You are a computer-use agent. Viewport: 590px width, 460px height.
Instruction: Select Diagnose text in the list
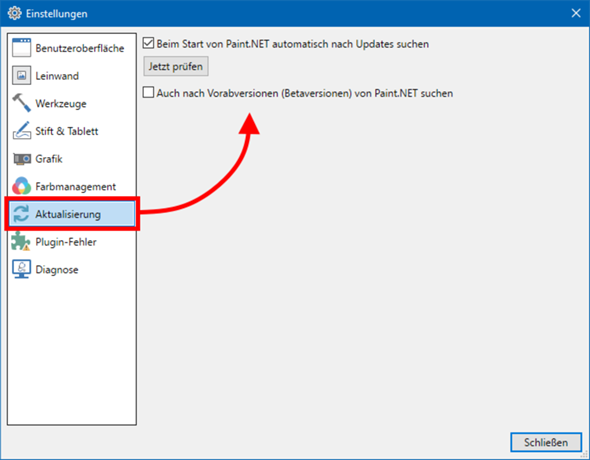pos(57,270)
